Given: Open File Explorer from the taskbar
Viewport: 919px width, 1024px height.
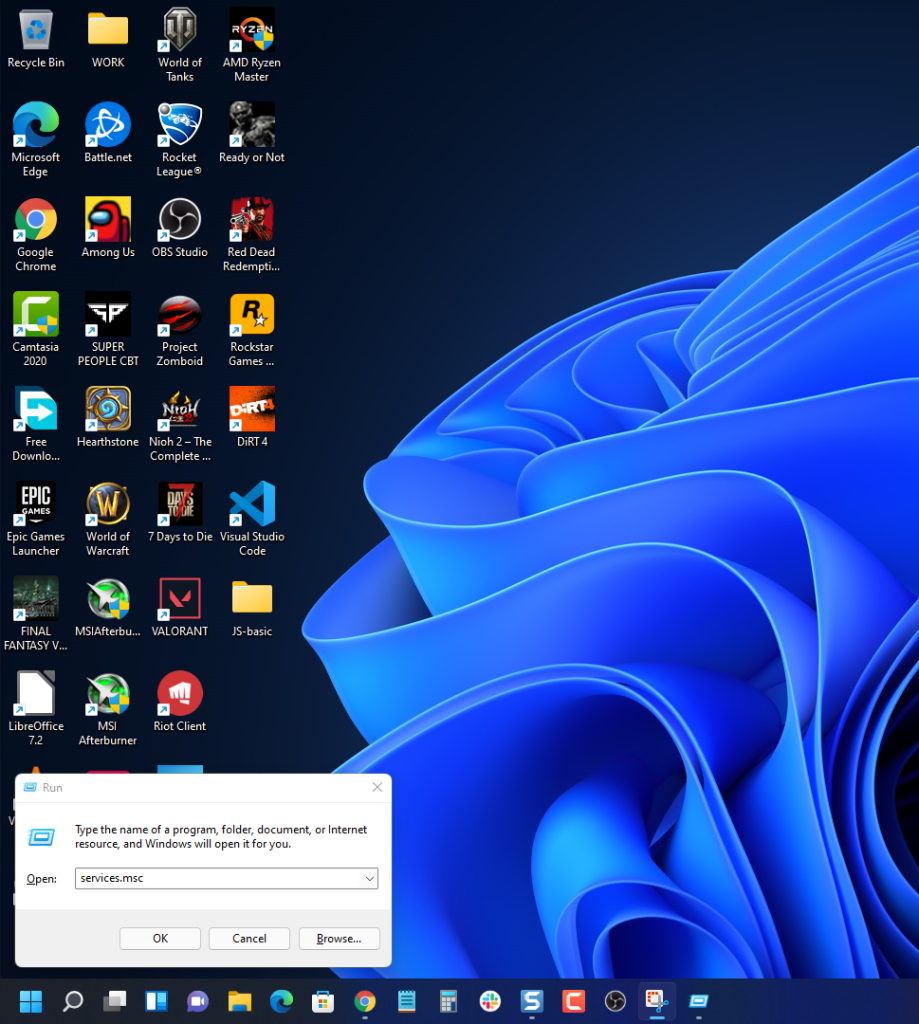Looking at the screenshot, I should pyautogui.click(x=240, y=1001).
